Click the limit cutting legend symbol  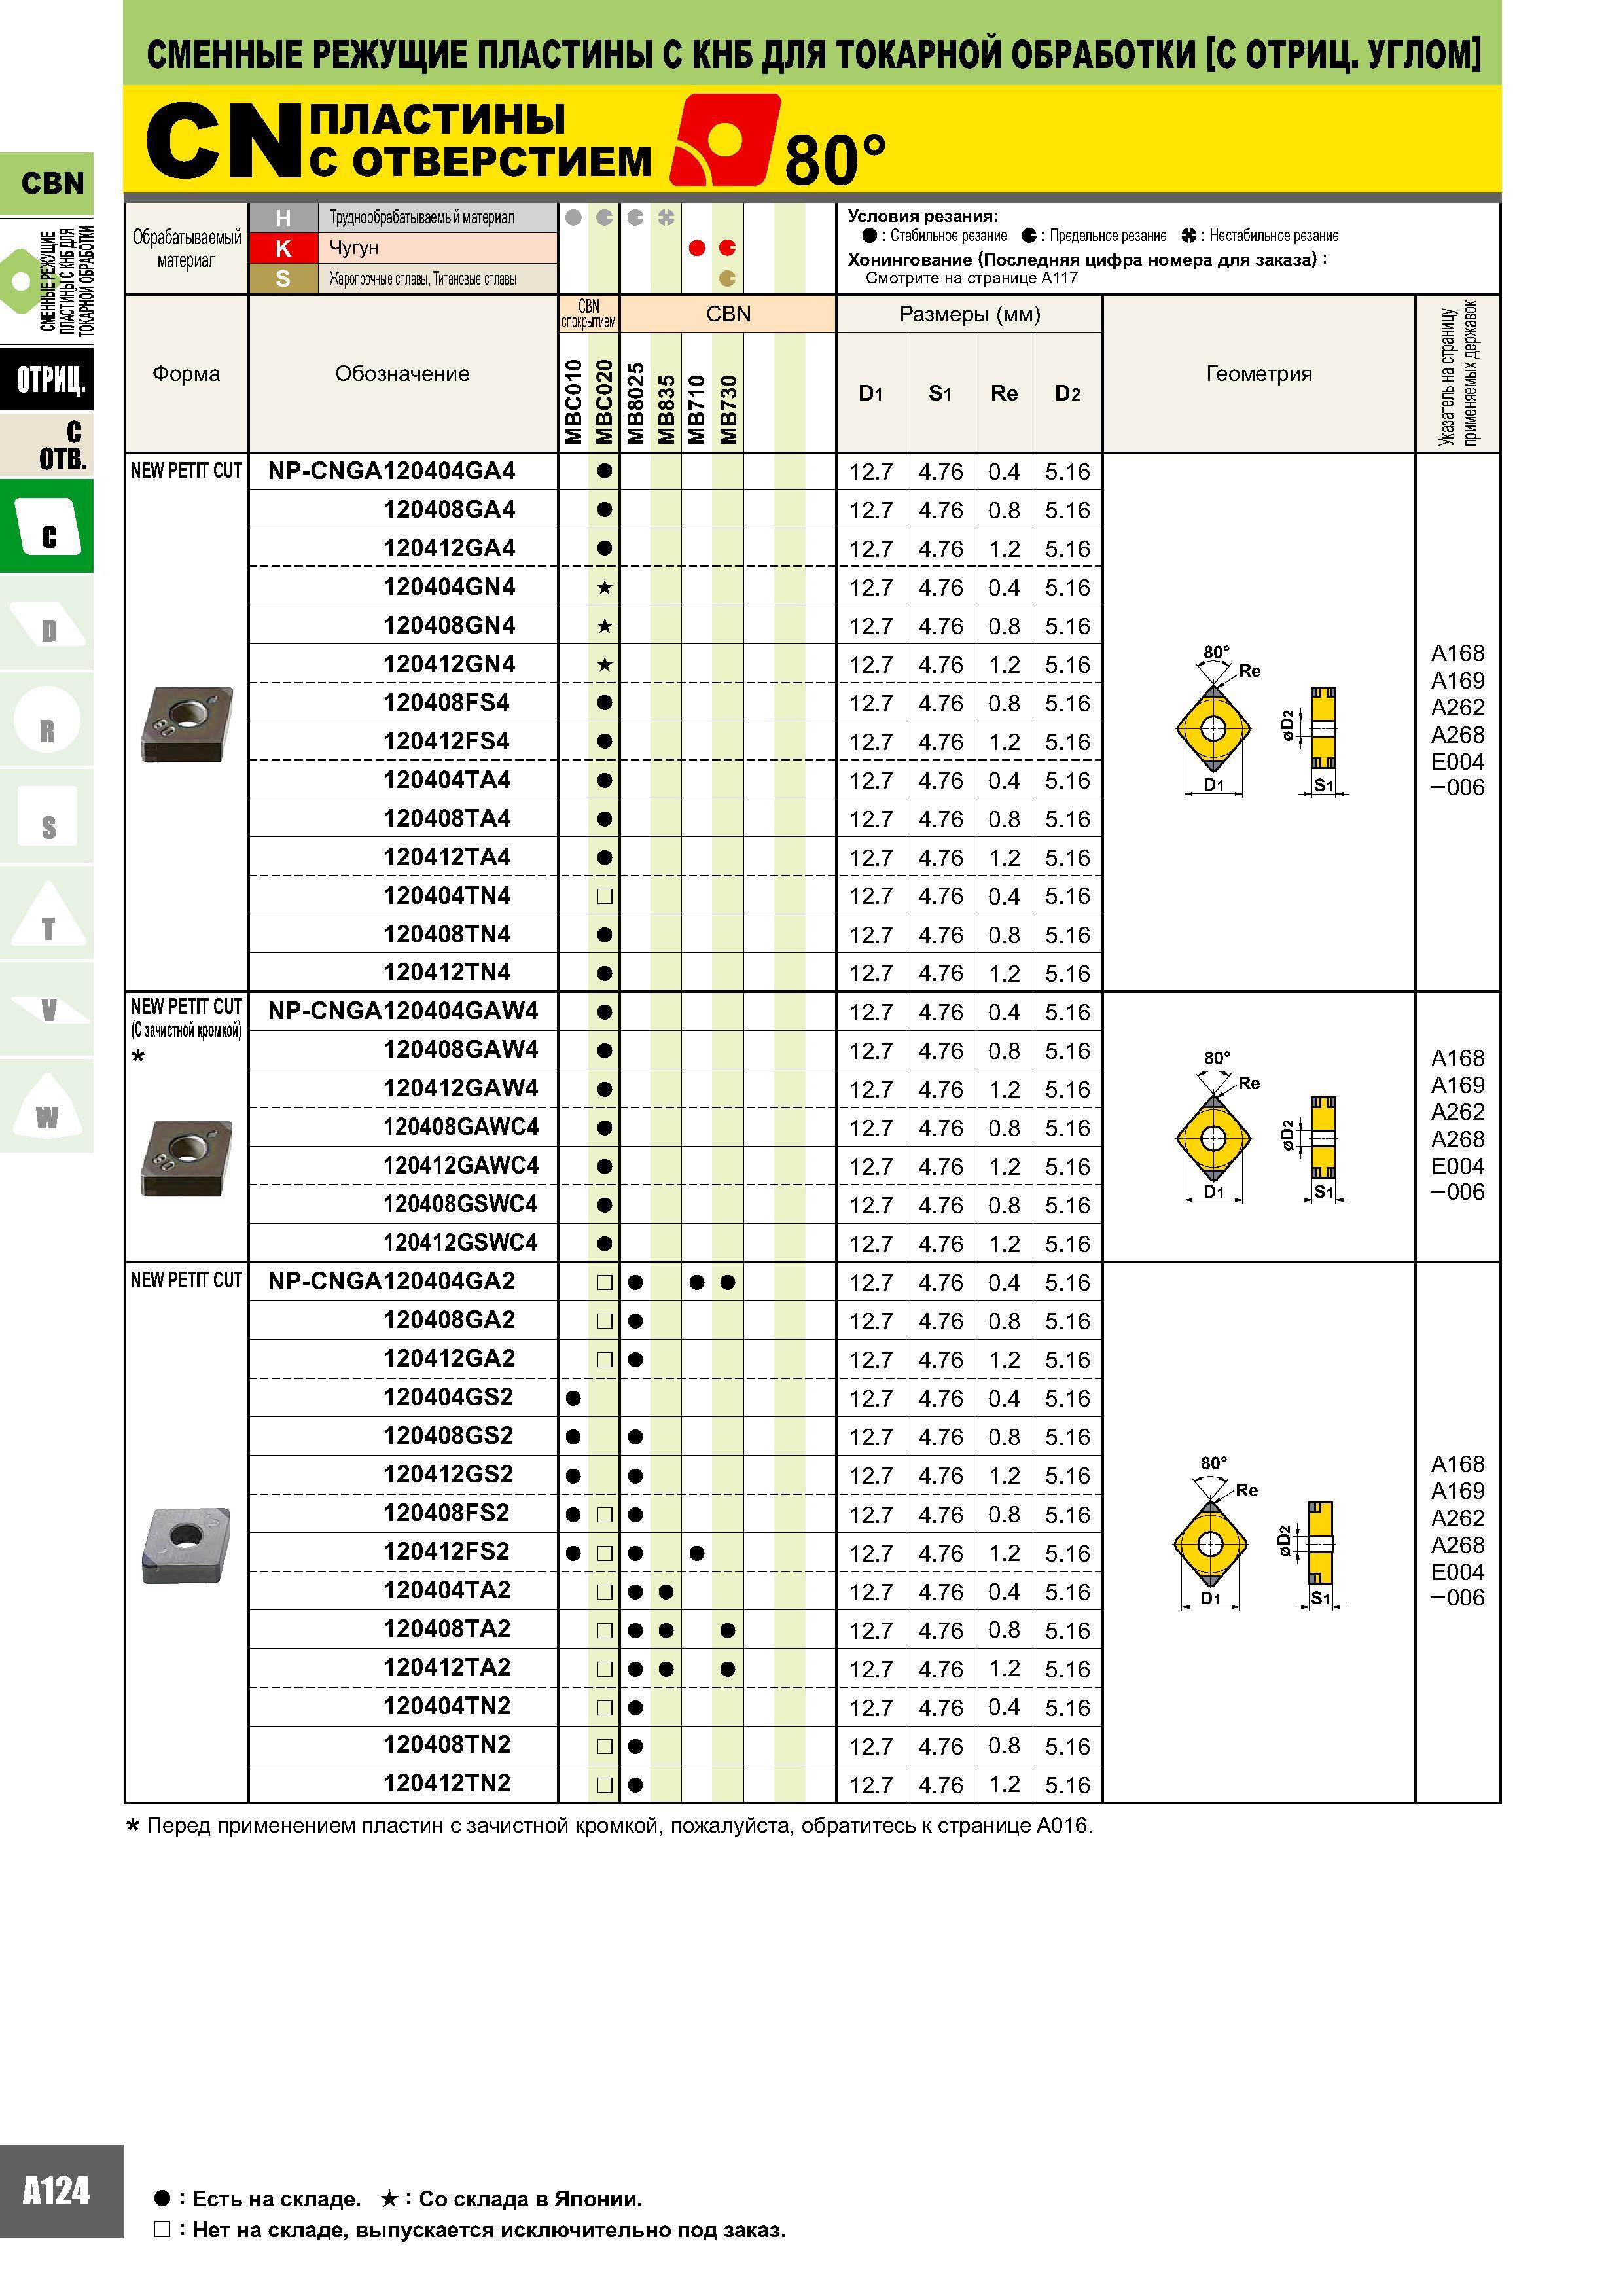pyautogui.click(x=1028, y=236)
